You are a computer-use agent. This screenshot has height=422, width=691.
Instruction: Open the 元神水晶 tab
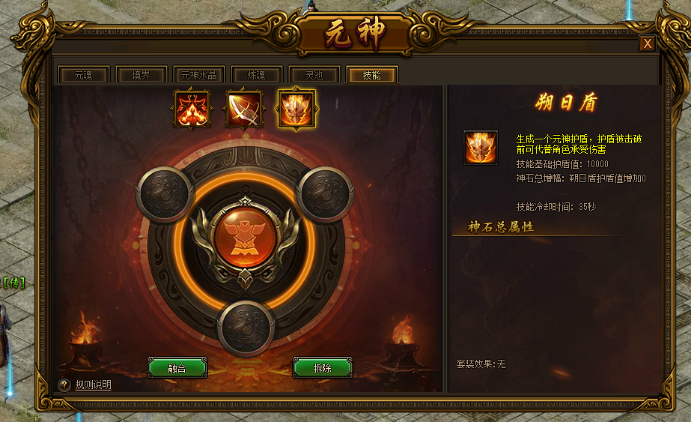click(199, 75)
